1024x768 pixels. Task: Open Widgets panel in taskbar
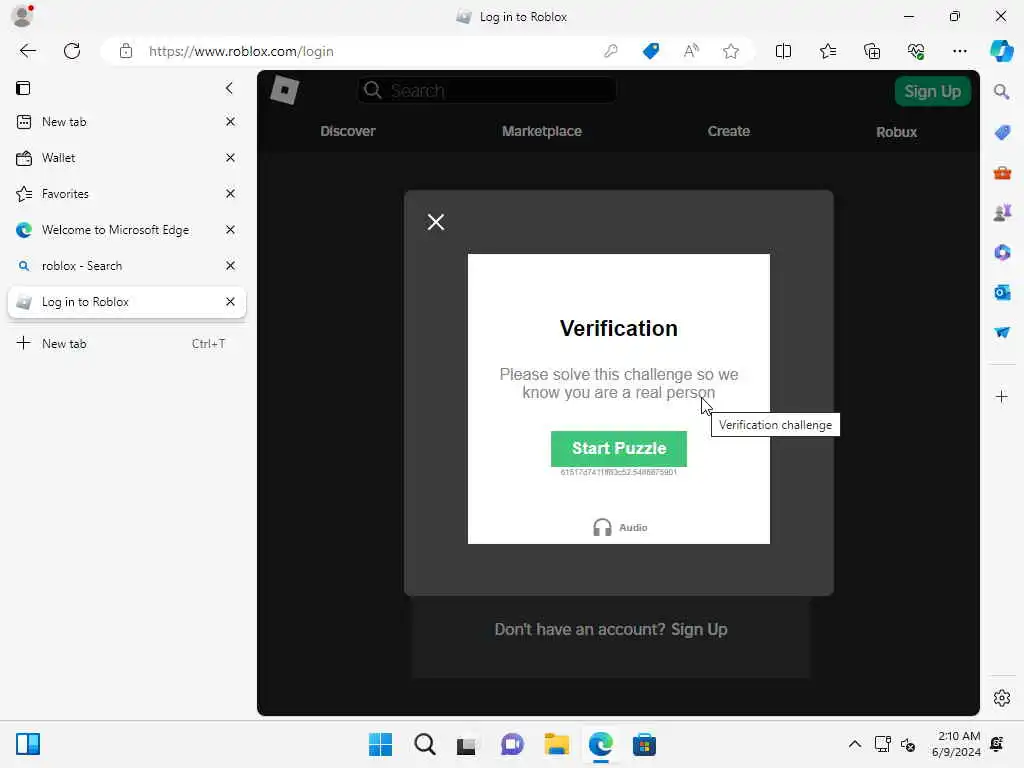28,744
